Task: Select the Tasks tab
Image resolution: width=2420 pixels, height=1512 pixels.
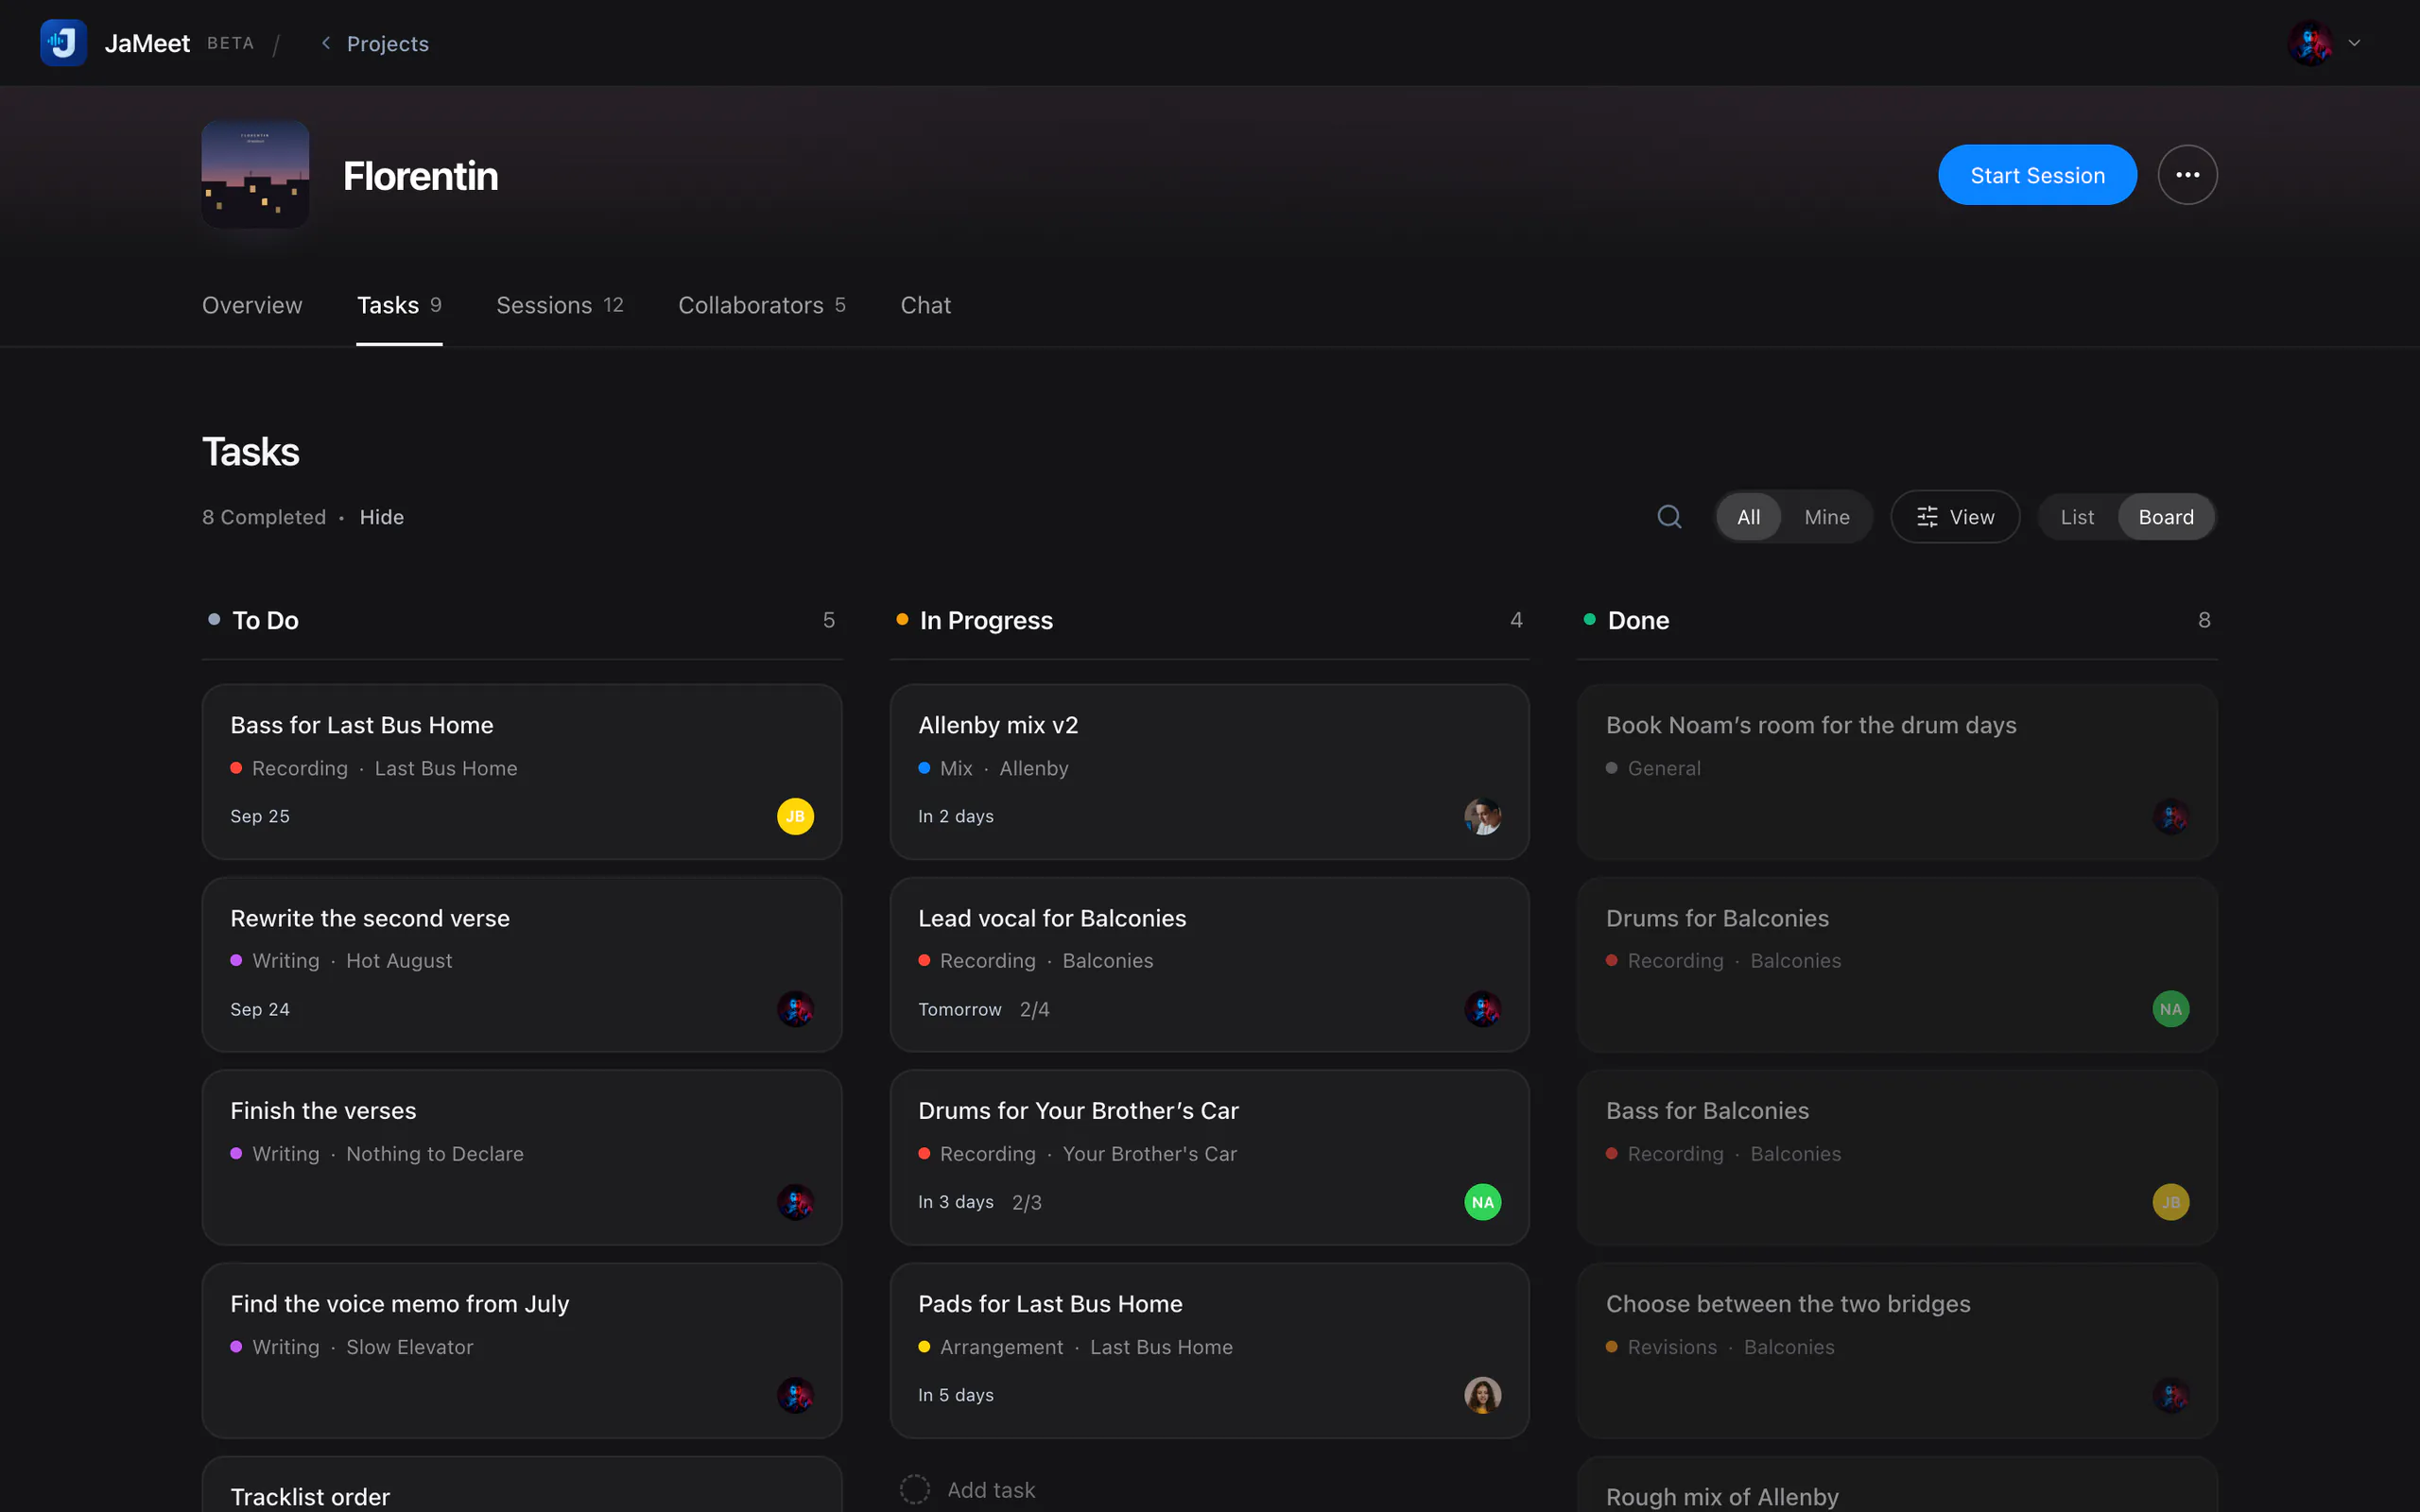Action: 399,305
